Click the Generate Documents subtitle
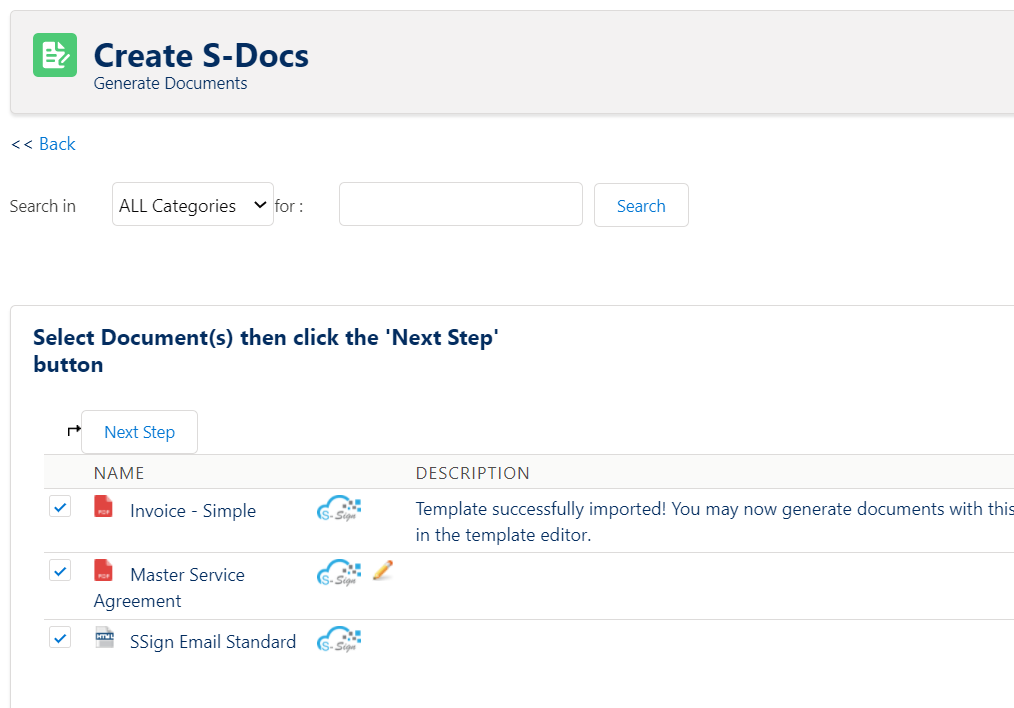This screenshot has height=708, width=1014. point(170,83)
